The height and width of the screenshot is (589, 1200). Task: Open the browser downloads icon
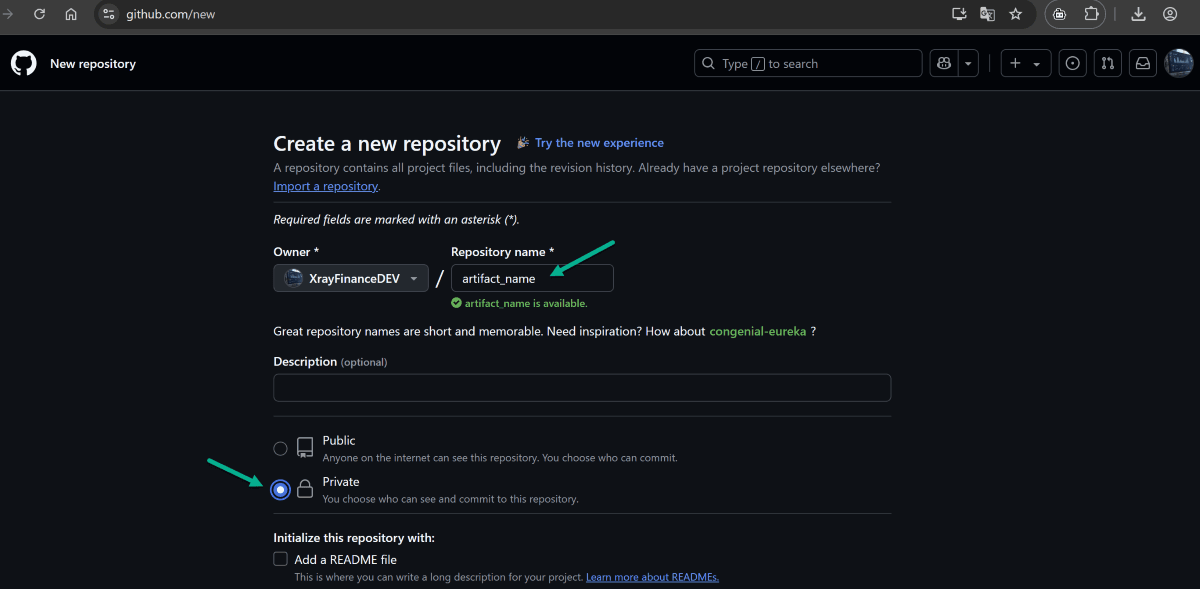[x=1138, y=14]
